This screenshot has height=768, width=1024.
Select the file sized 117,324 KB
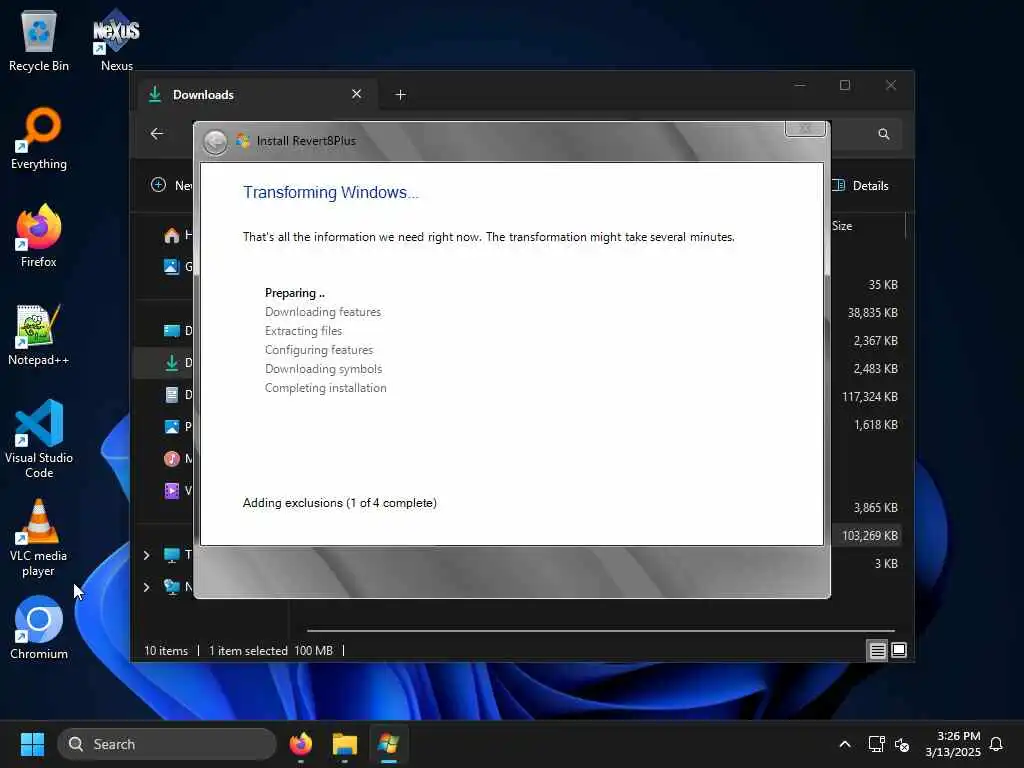tap(869, 397)
